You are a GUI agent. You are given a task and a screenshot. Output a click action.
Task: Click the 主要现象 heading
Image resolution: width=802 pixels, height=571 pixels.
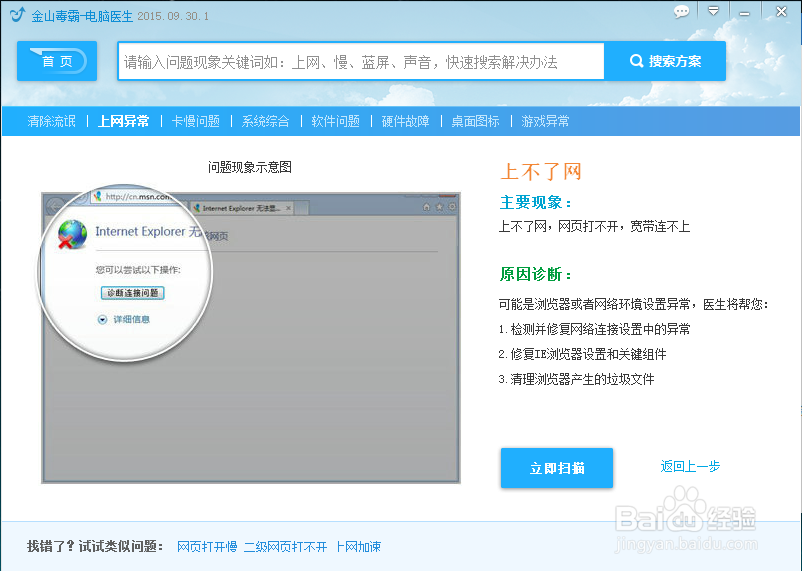pyautogui.click(x=536, y=202)
